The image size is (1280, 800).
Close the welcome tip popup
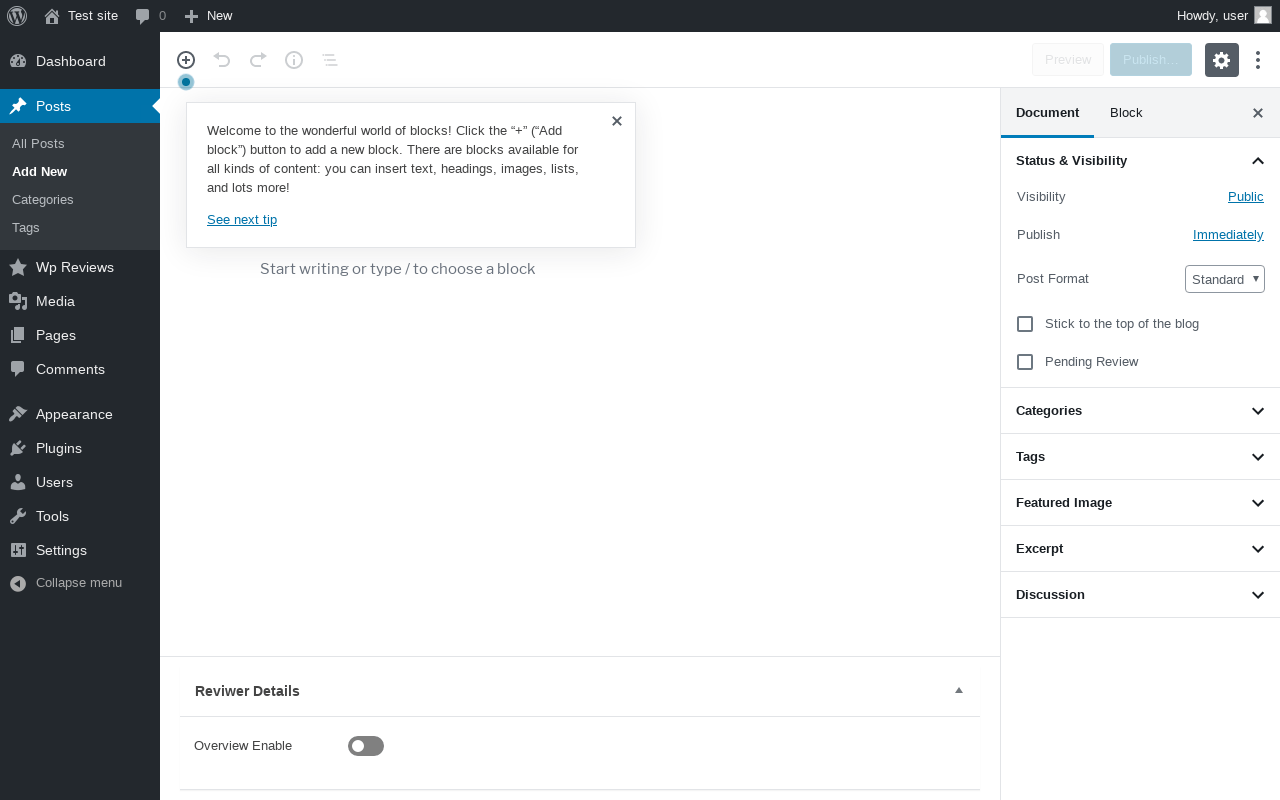click(617, 121)
